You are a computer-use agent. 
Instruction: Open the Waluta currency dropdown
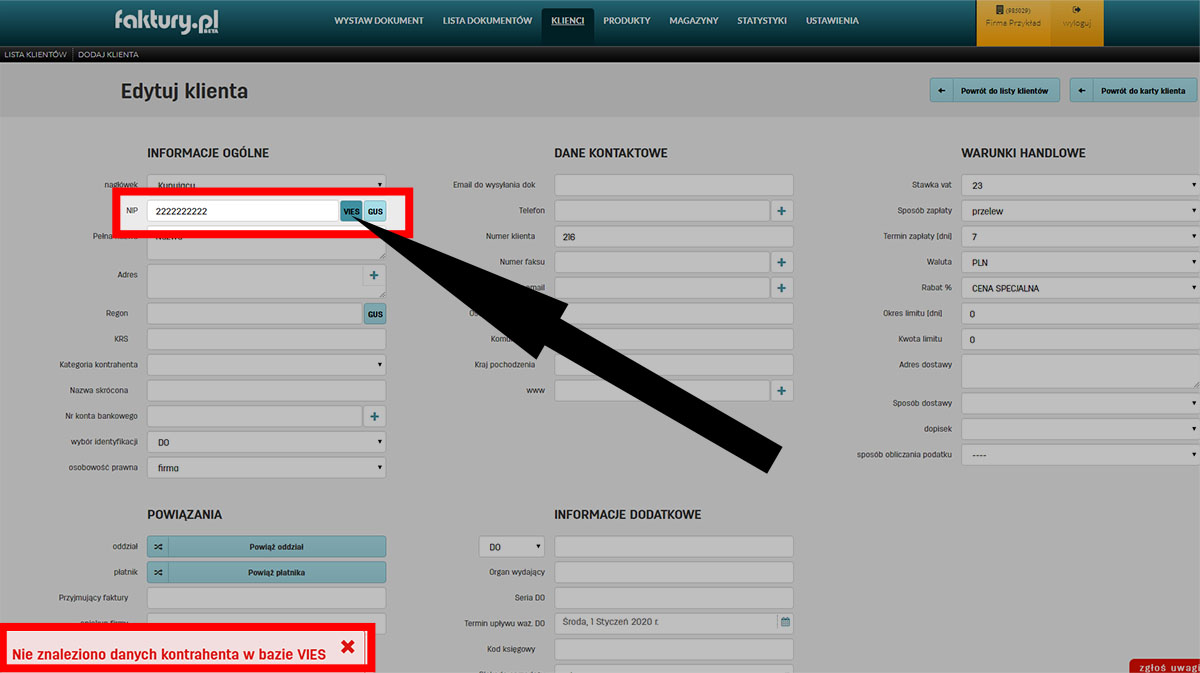click(x=1080, y=262)
